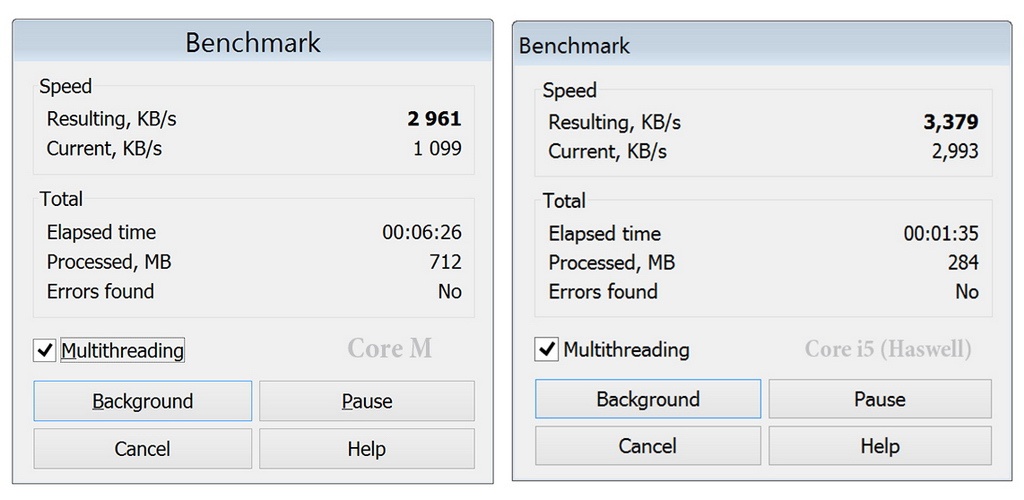
Task: Click the elapsed time 00:06:26
Action: tap(421, 233)
